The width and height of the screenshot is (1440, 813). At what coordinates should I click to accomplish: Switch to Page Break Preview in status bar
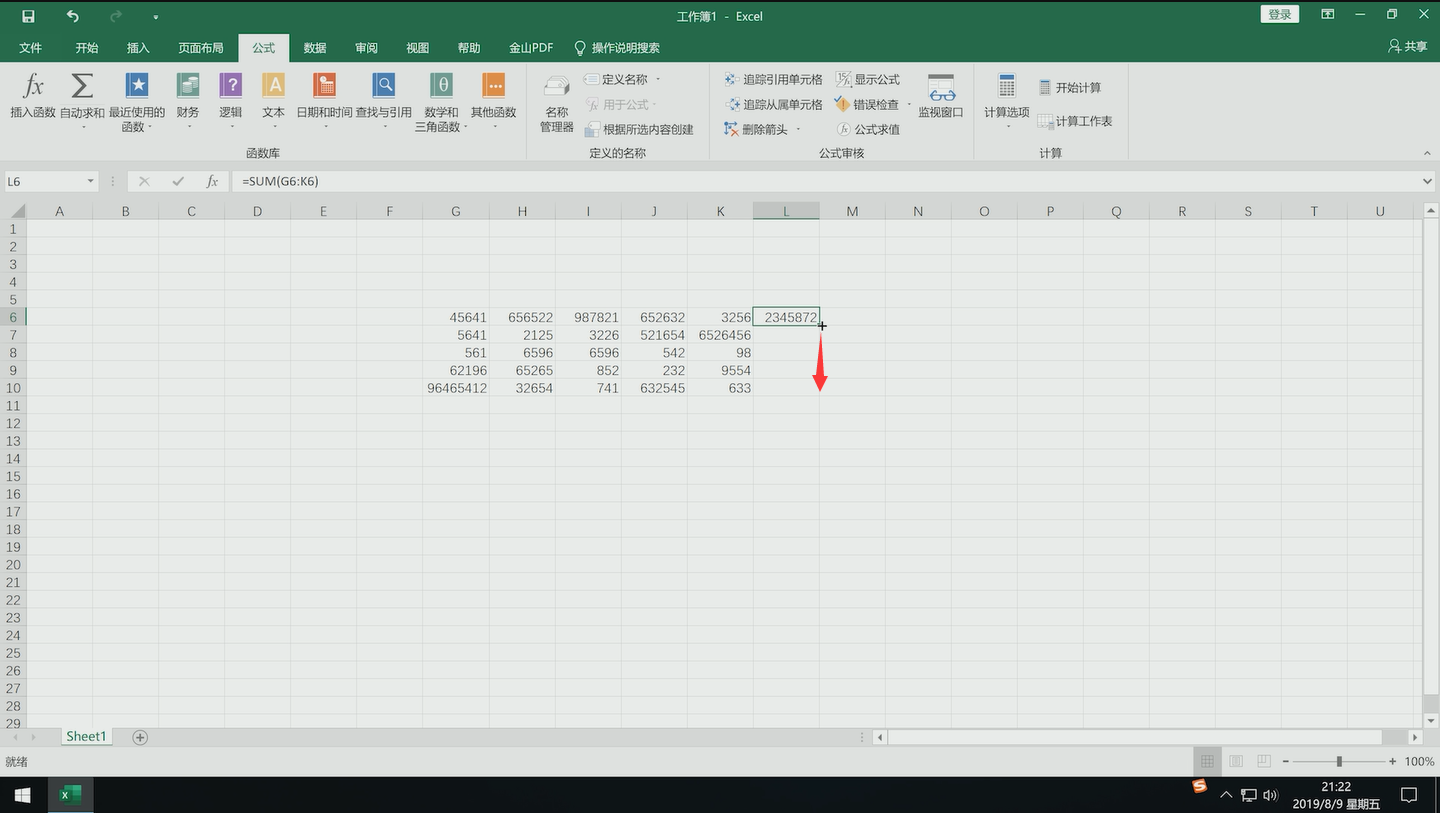[x=1263, y=762]
